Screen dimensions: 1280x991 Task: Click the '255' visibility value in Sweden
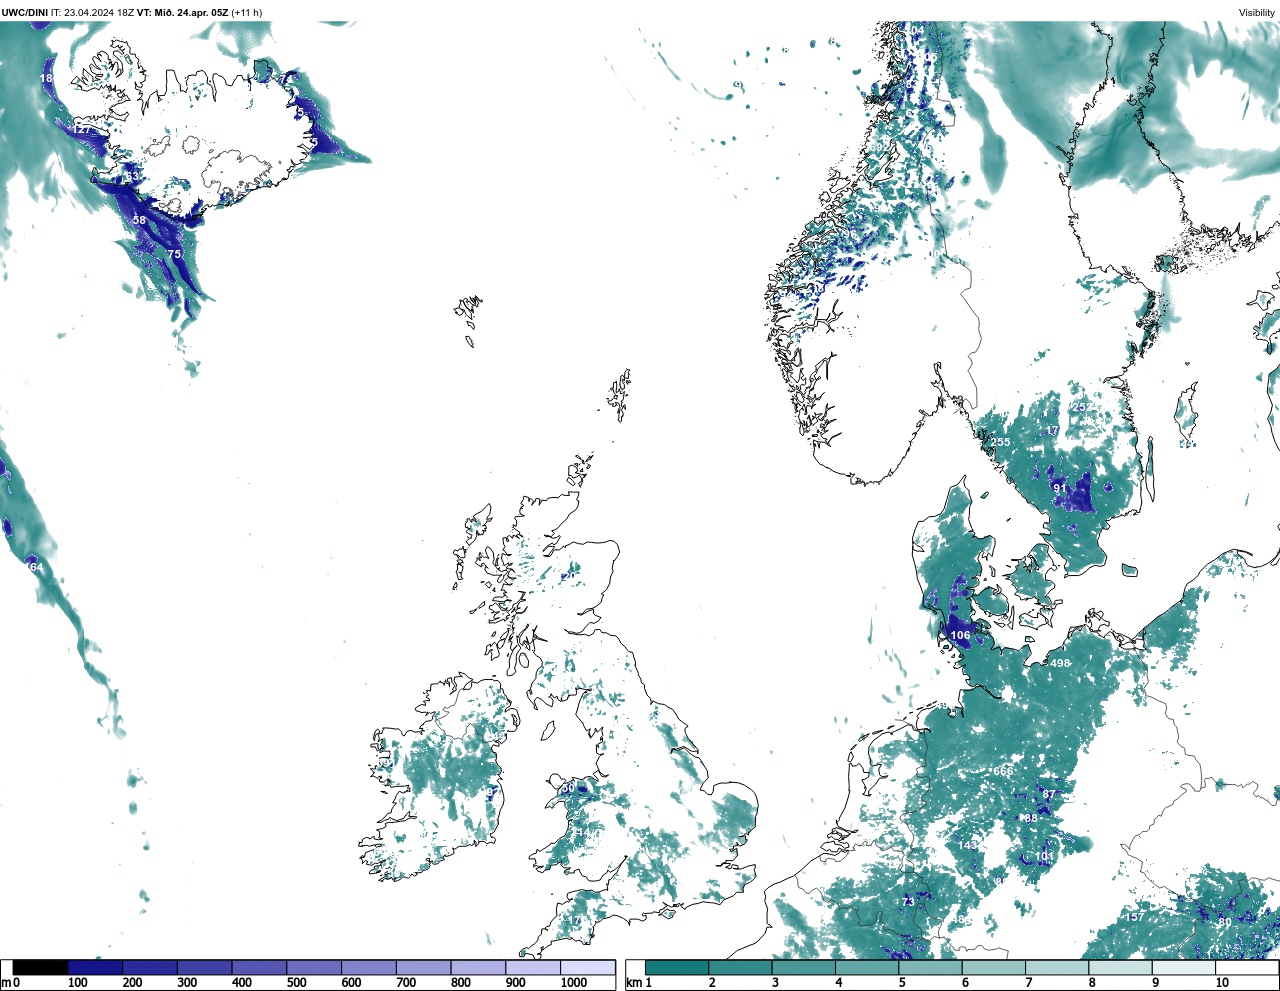[x=1000, y=442]
